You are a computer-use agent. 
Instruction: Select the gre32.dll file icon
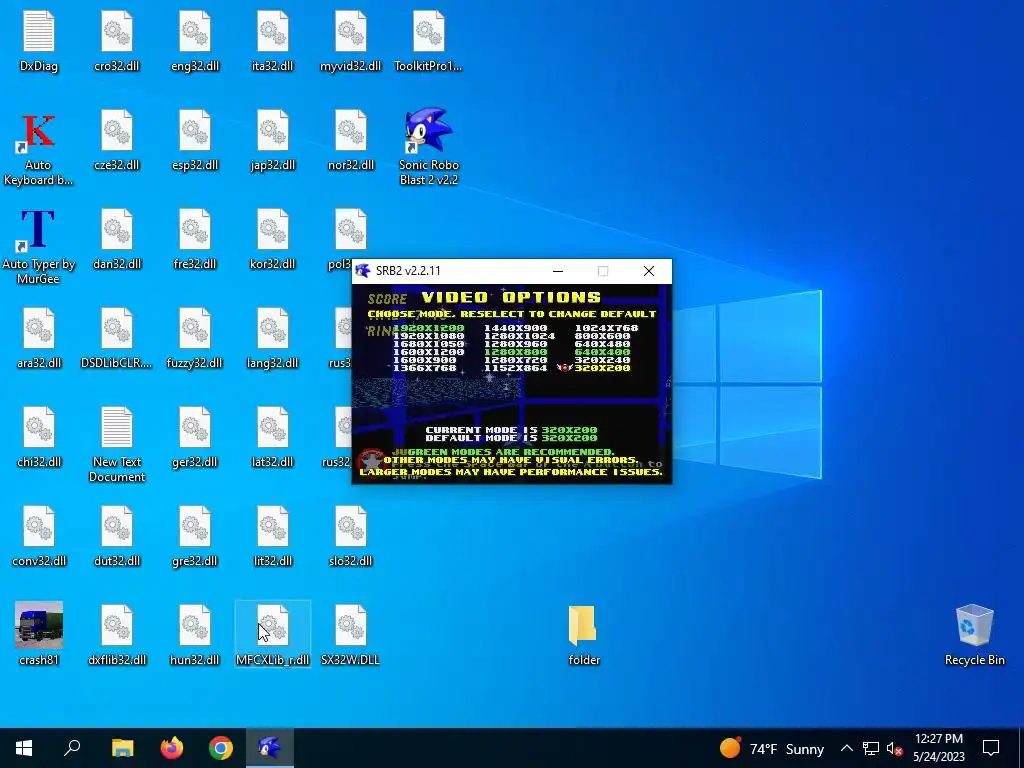[x=195, y=526]
